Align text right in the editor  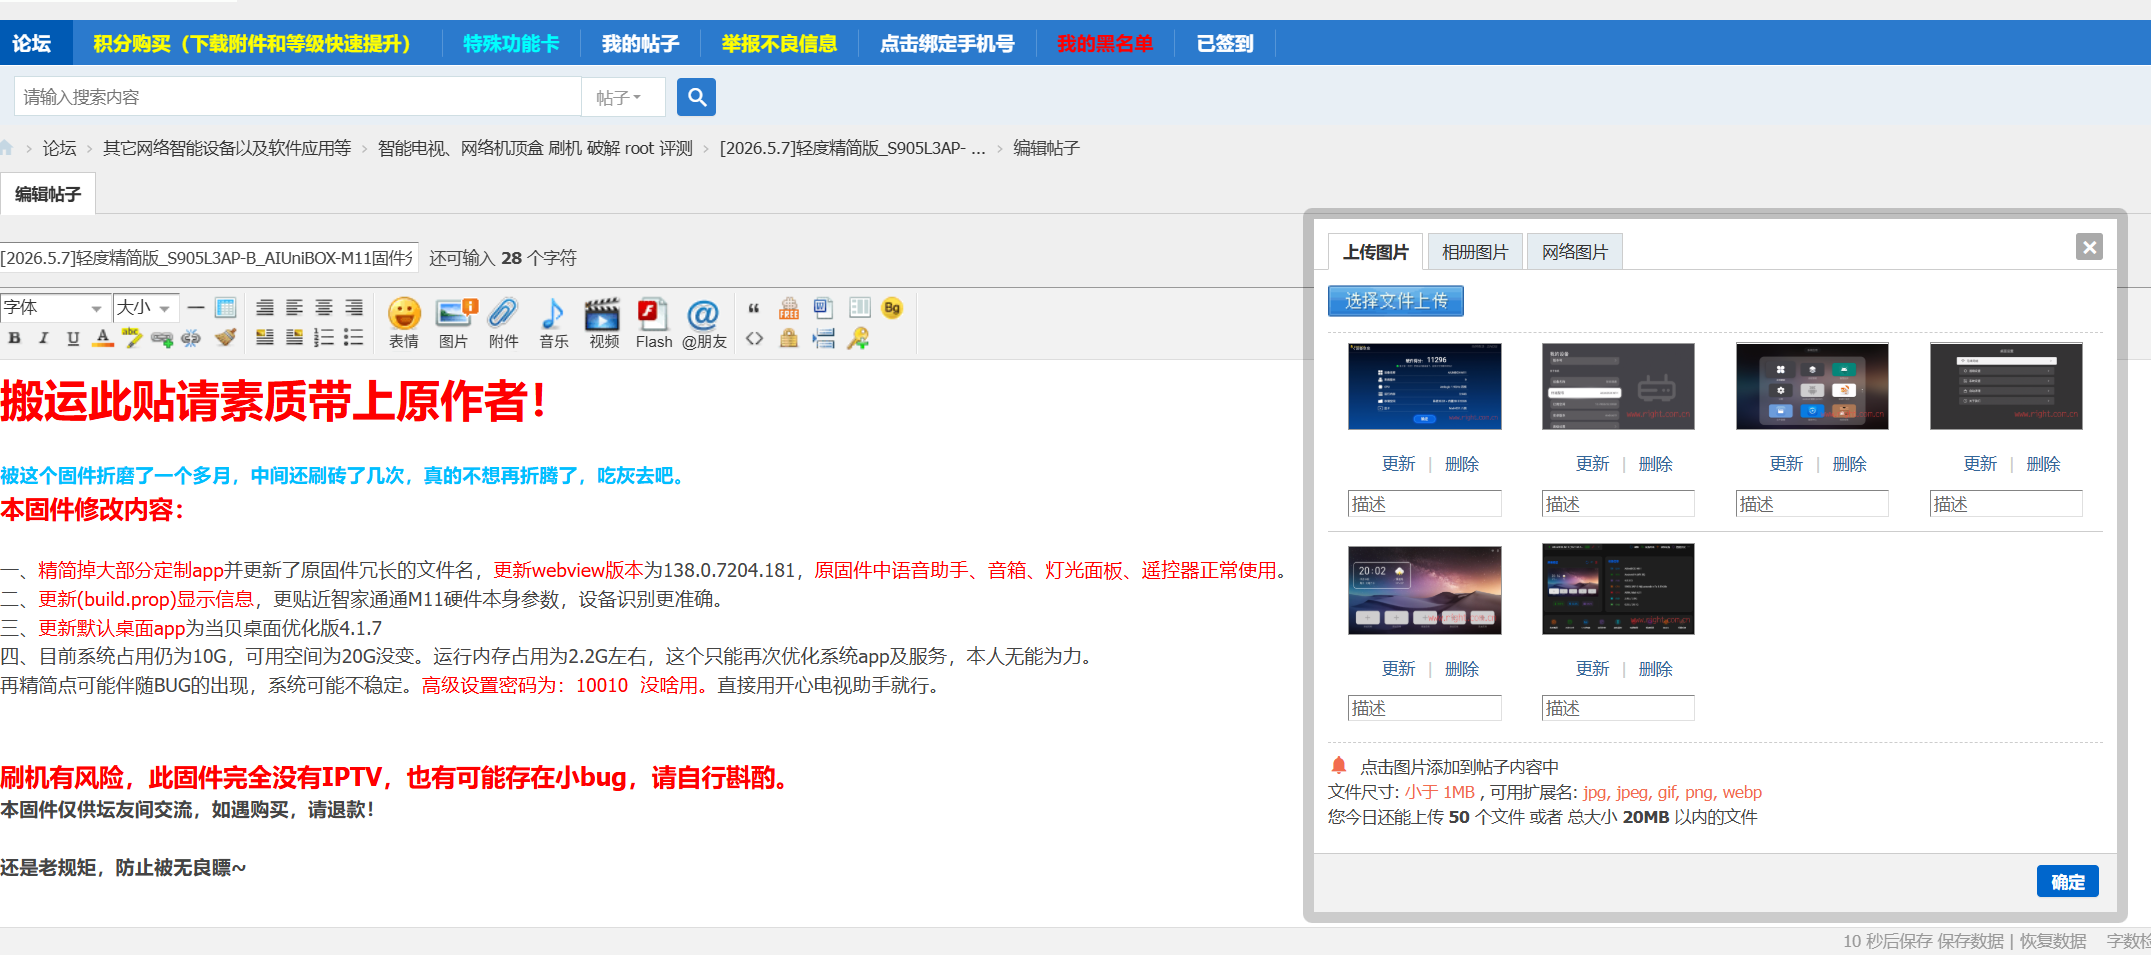click(x=354, y=307)
